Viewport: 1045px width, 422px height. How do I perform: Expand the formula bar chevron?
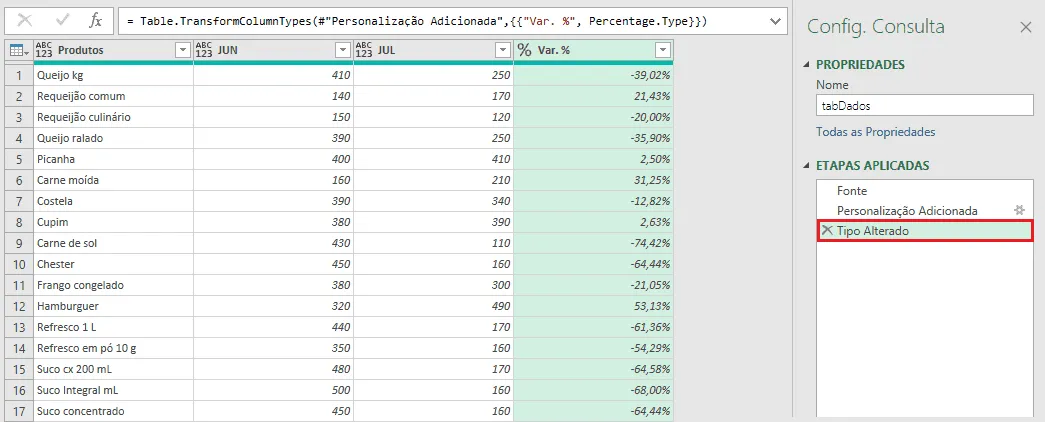(775, 21)
